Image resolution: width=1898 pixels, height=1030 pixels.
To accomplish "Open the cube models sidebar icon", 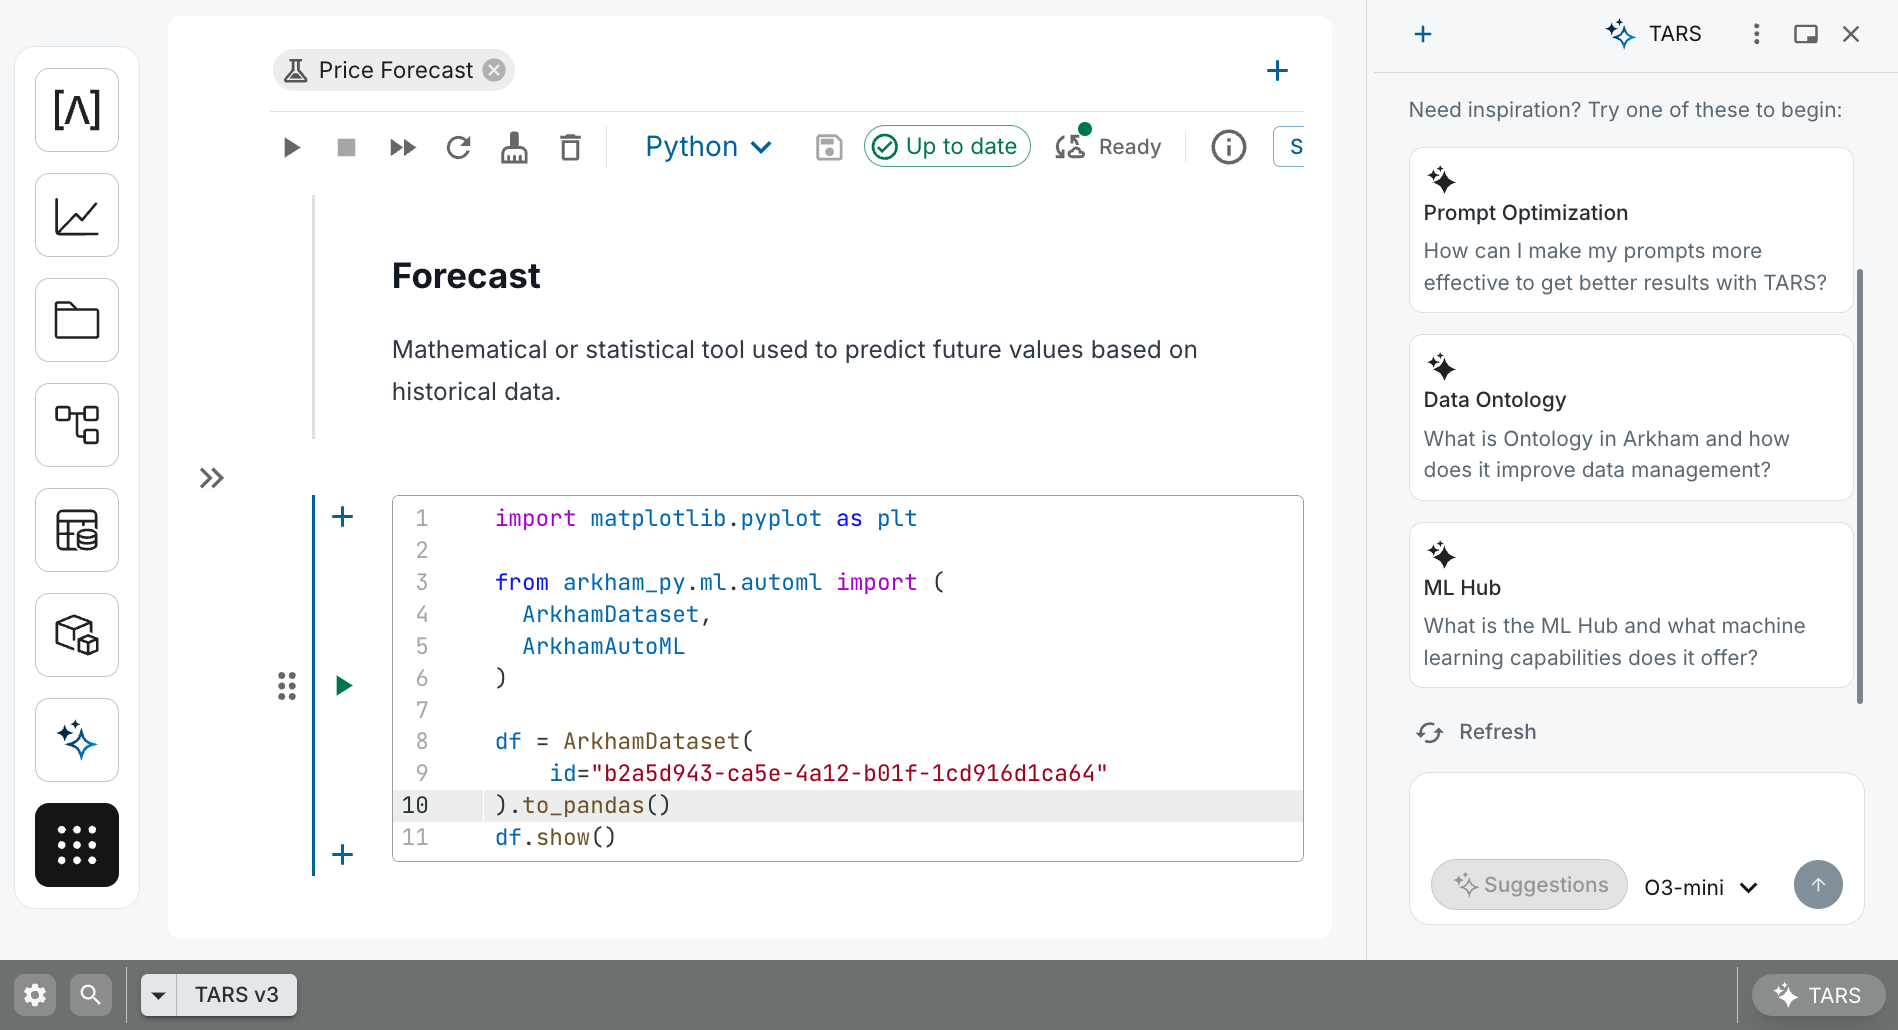I will pos(77,635).
